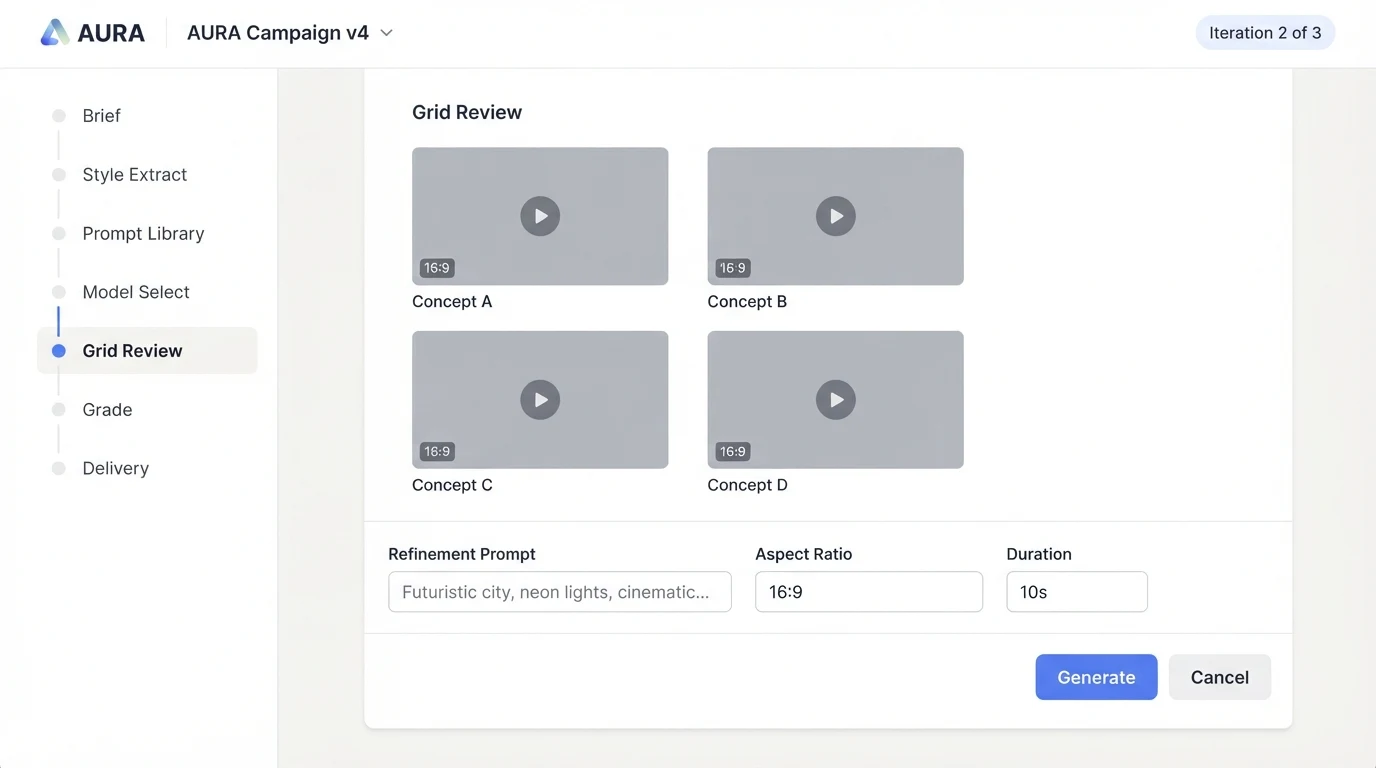Click the Duration label
Image resolution: width=1376 pixels, height=768 pixels.
pos(1039,554)
